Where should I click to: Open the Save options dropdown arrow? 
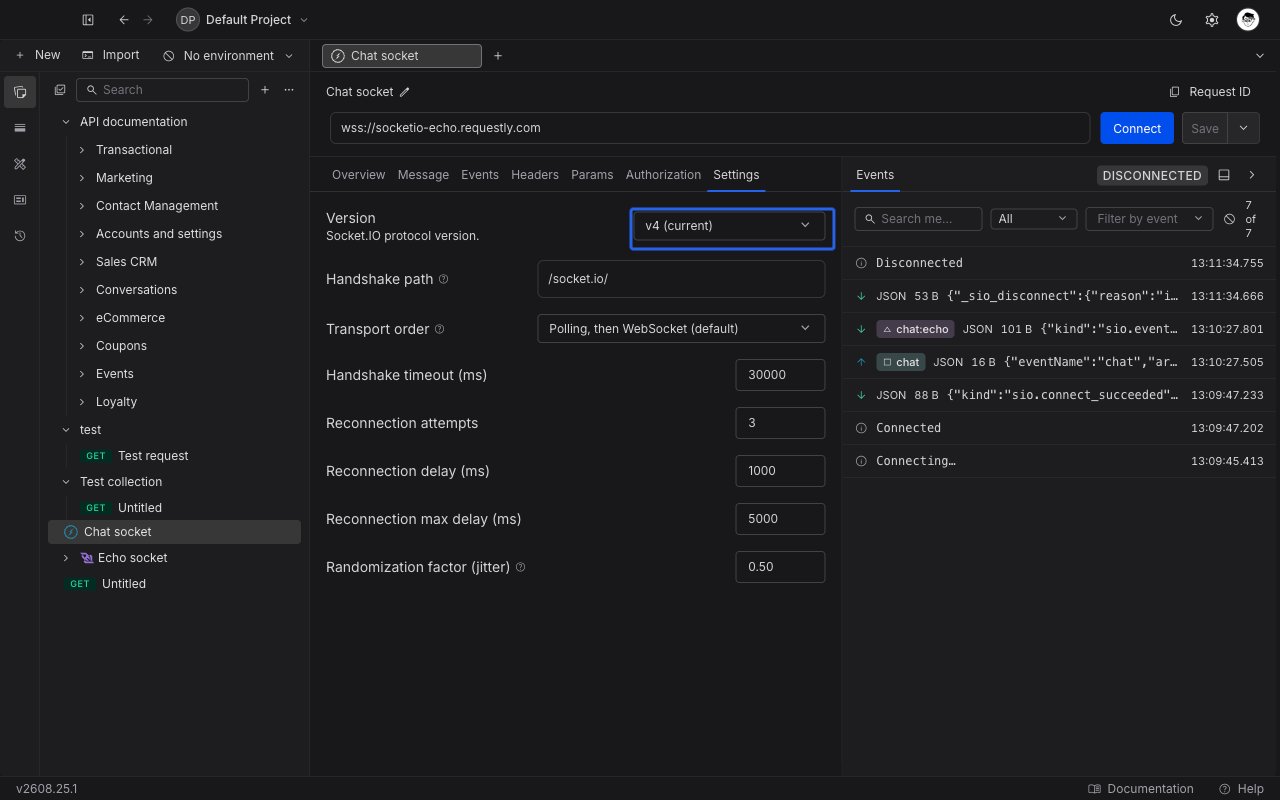(x=1243, y=128)
